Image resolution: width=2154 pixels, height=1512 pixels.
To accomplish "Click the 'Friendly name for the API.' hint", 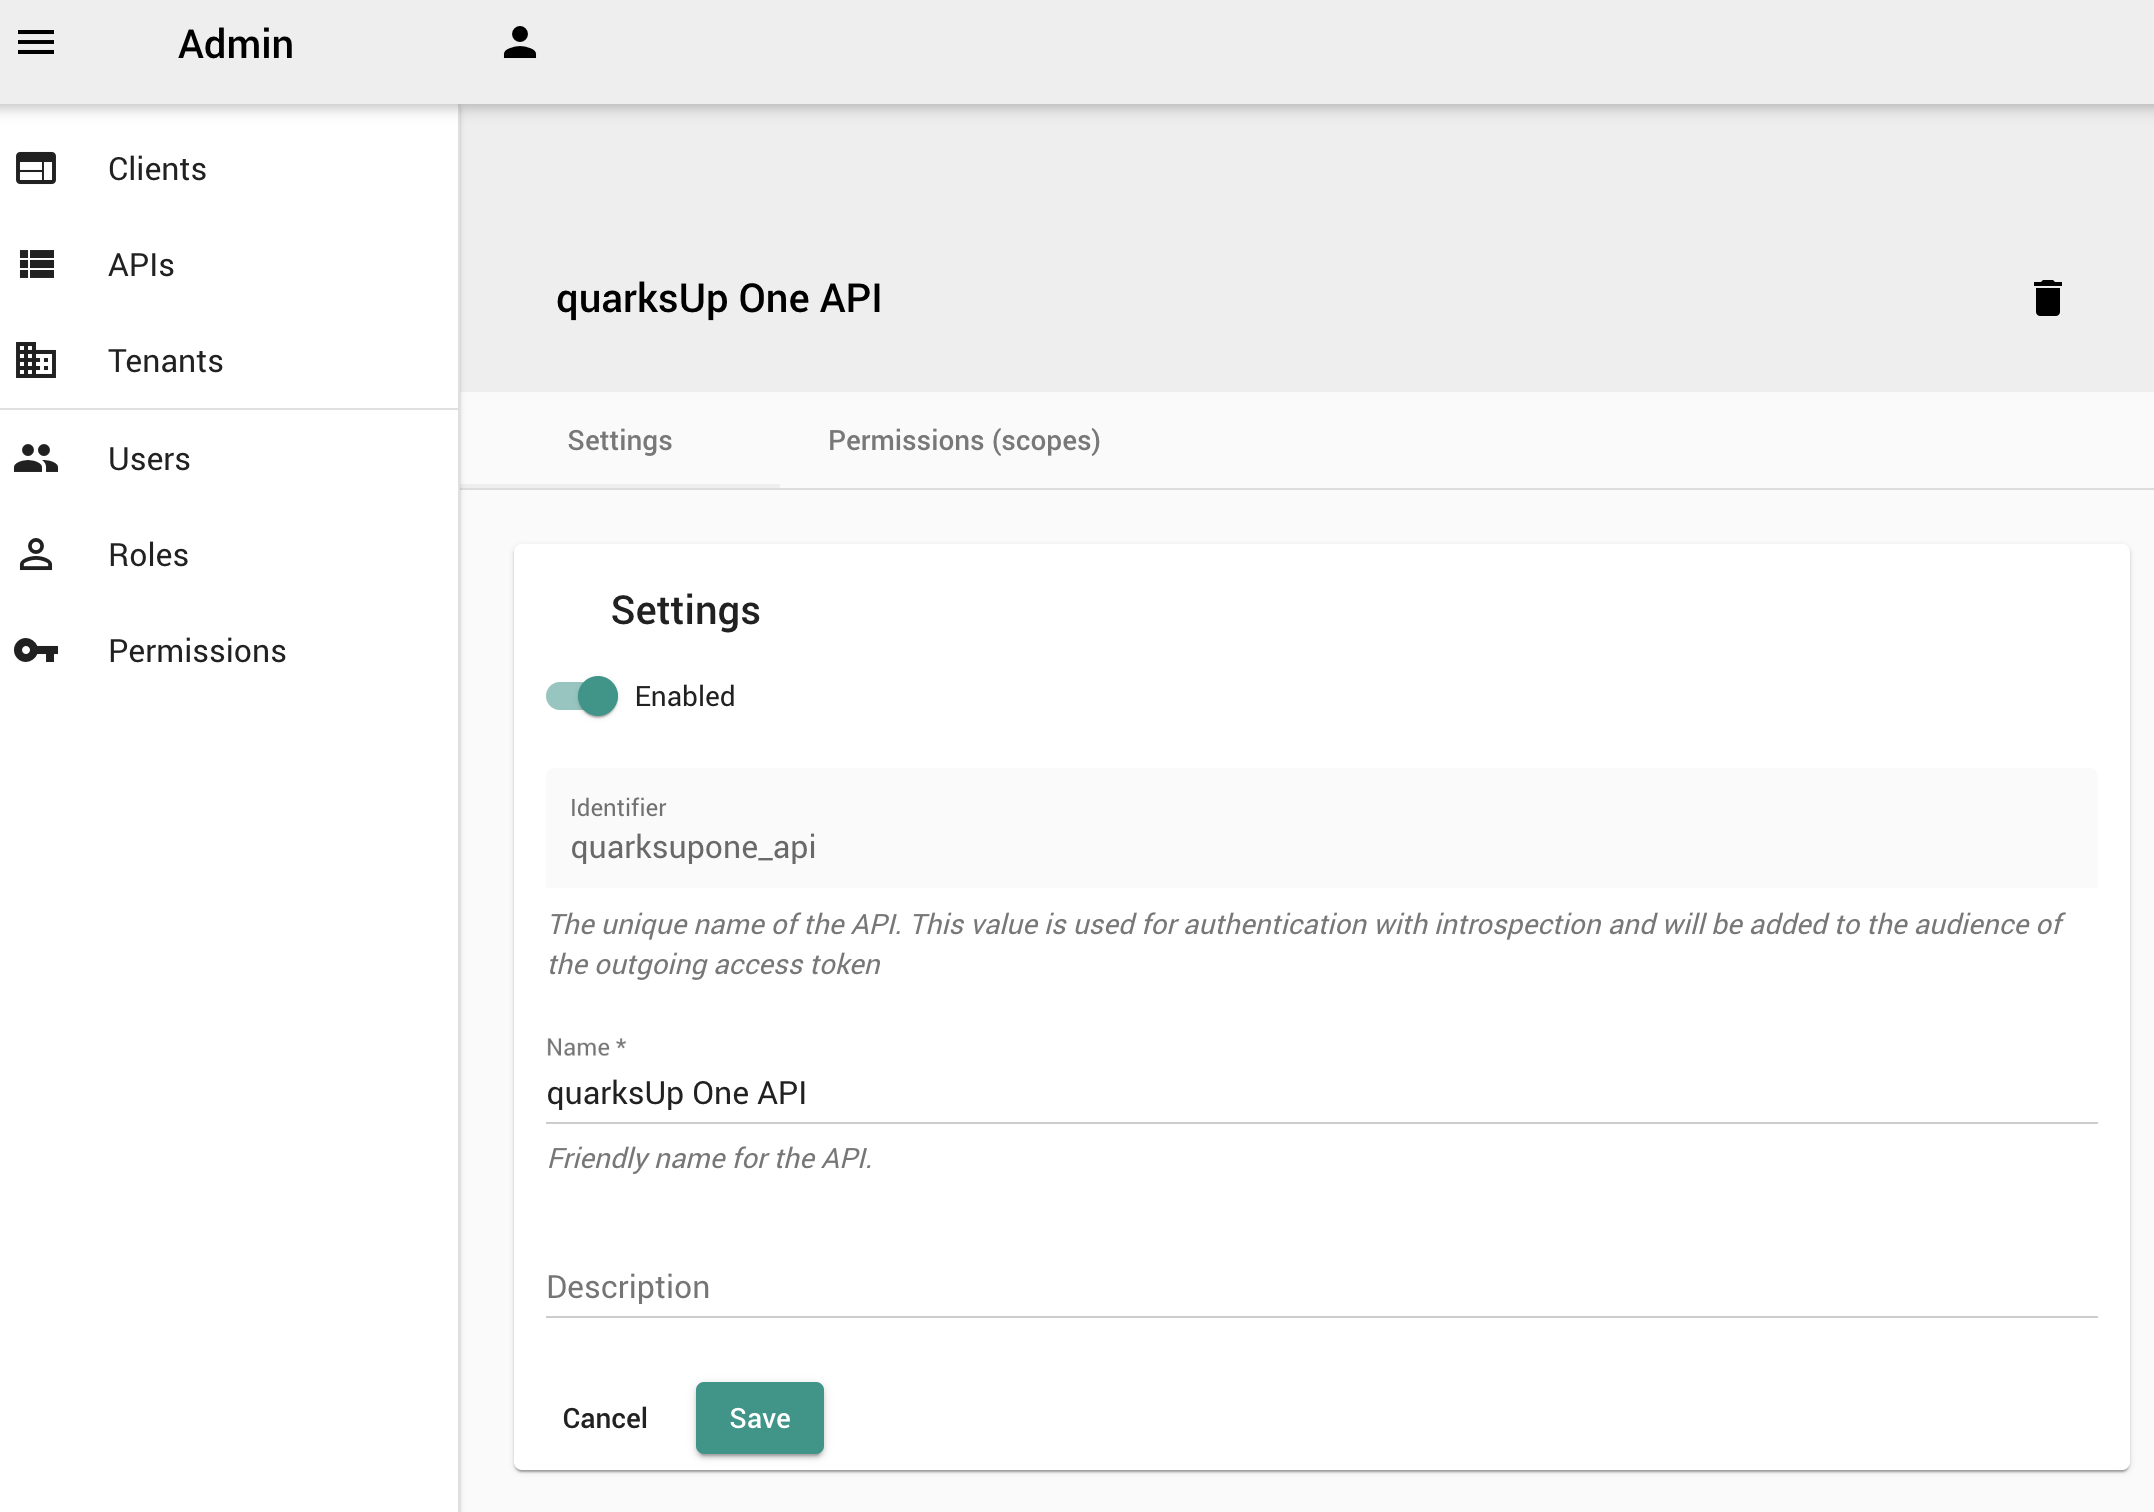I will pos(709,1158).
